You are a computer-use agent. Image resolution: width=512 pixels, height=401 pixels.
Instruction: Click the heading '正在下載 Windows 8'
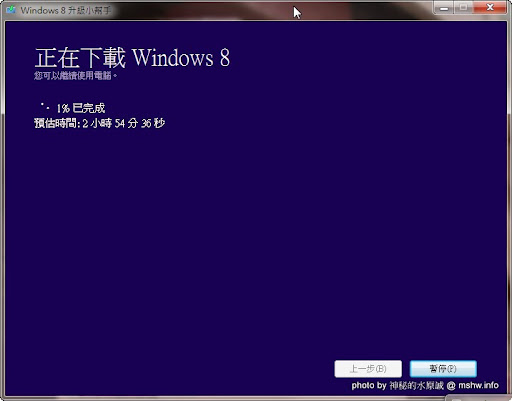tap(132, 58)
